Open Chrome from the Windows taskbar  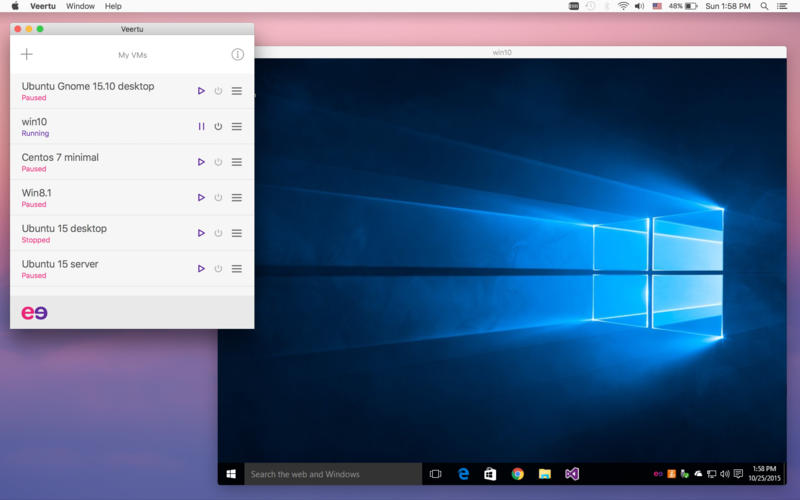[518, 474]
